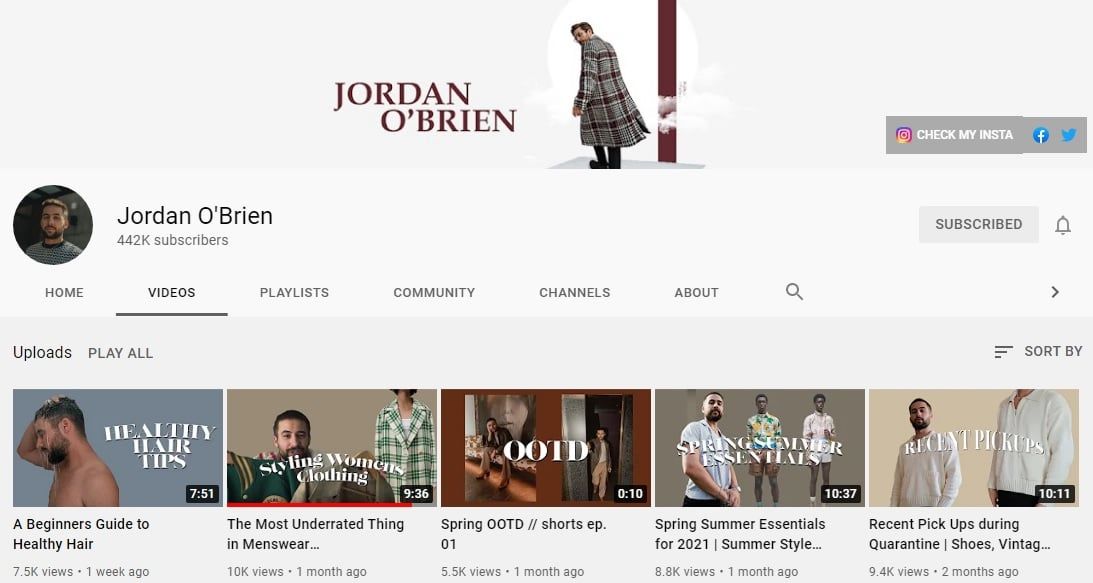The height and width of the screenshot is (583, 1093).
Task: Click title Recent Pick Ups during Quarantine
Action: coord(959,534)
